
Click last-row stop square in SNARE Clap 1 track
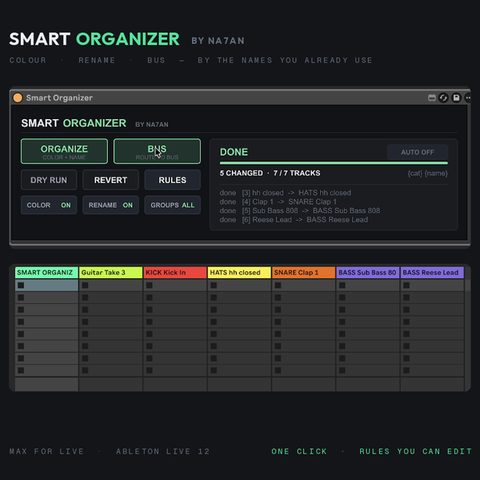(278, 370)
